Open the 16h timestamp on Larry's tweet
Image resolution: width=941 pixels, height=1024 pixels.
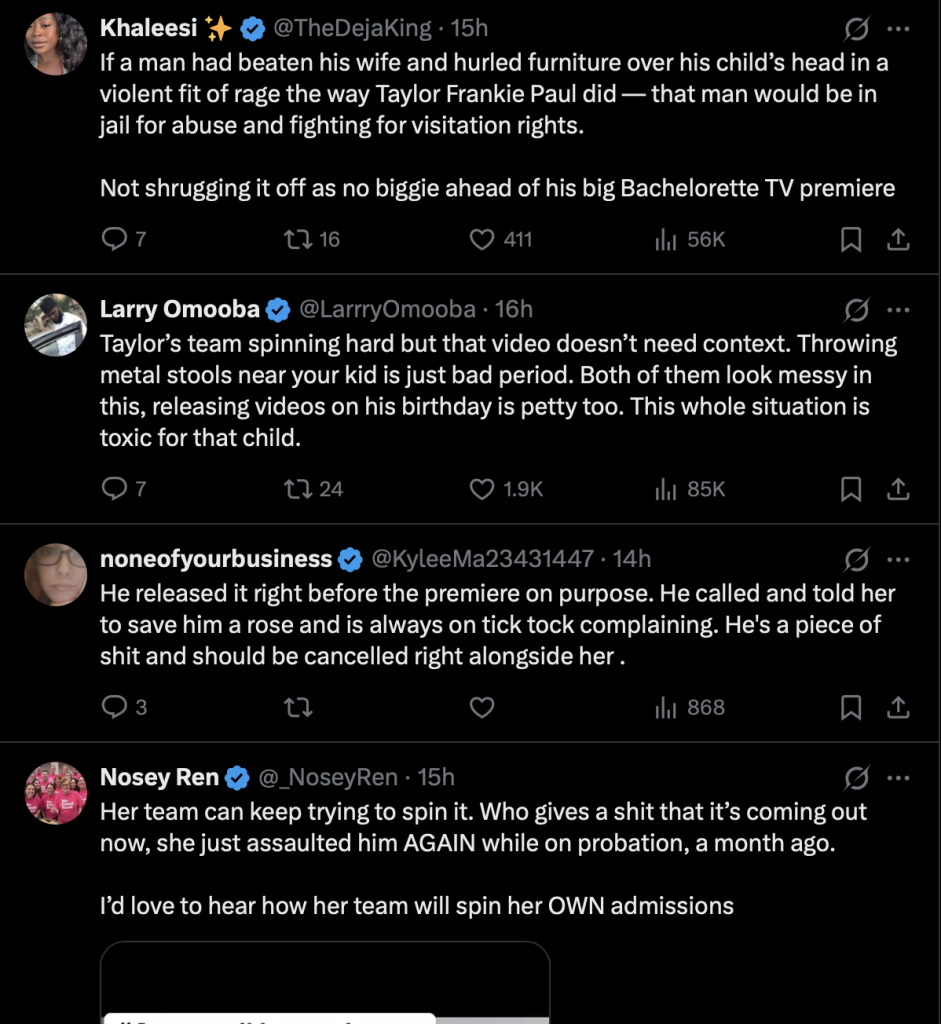(514, 309)
